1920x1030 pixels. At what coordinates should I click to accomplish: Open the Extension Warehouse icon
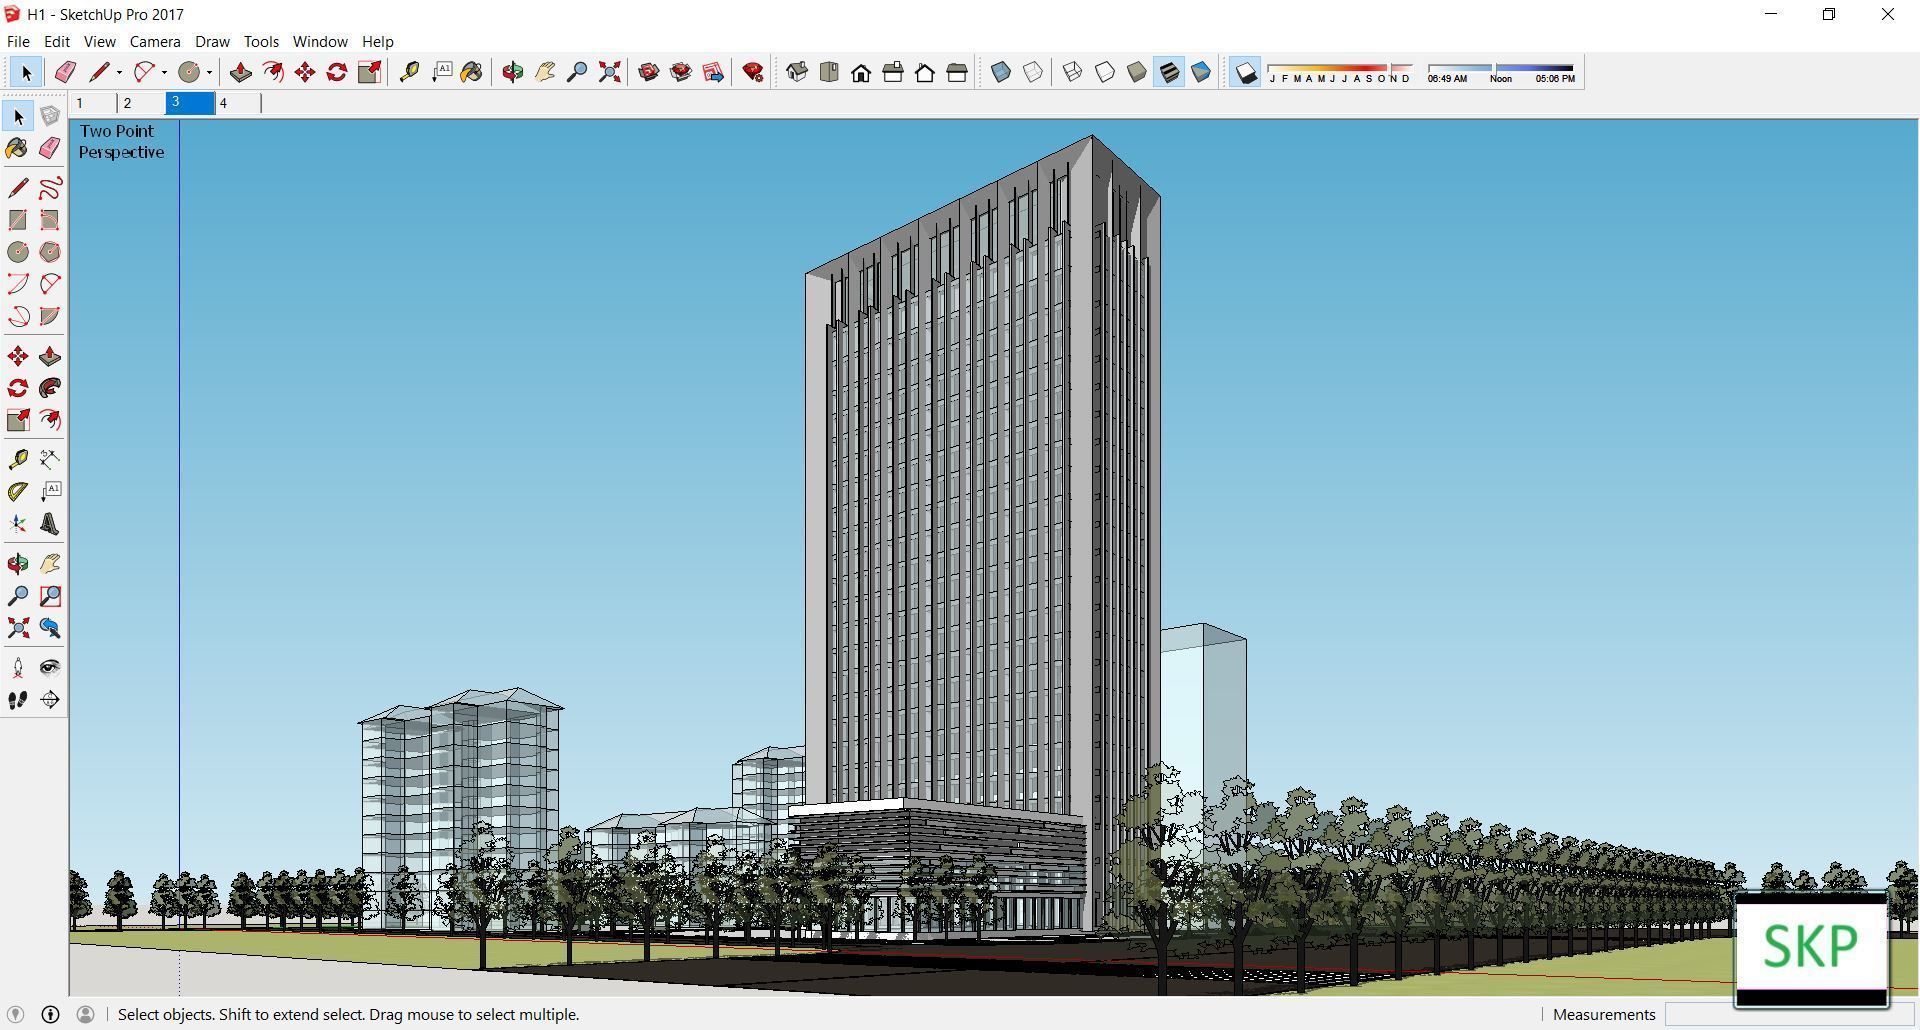[681, 72]
